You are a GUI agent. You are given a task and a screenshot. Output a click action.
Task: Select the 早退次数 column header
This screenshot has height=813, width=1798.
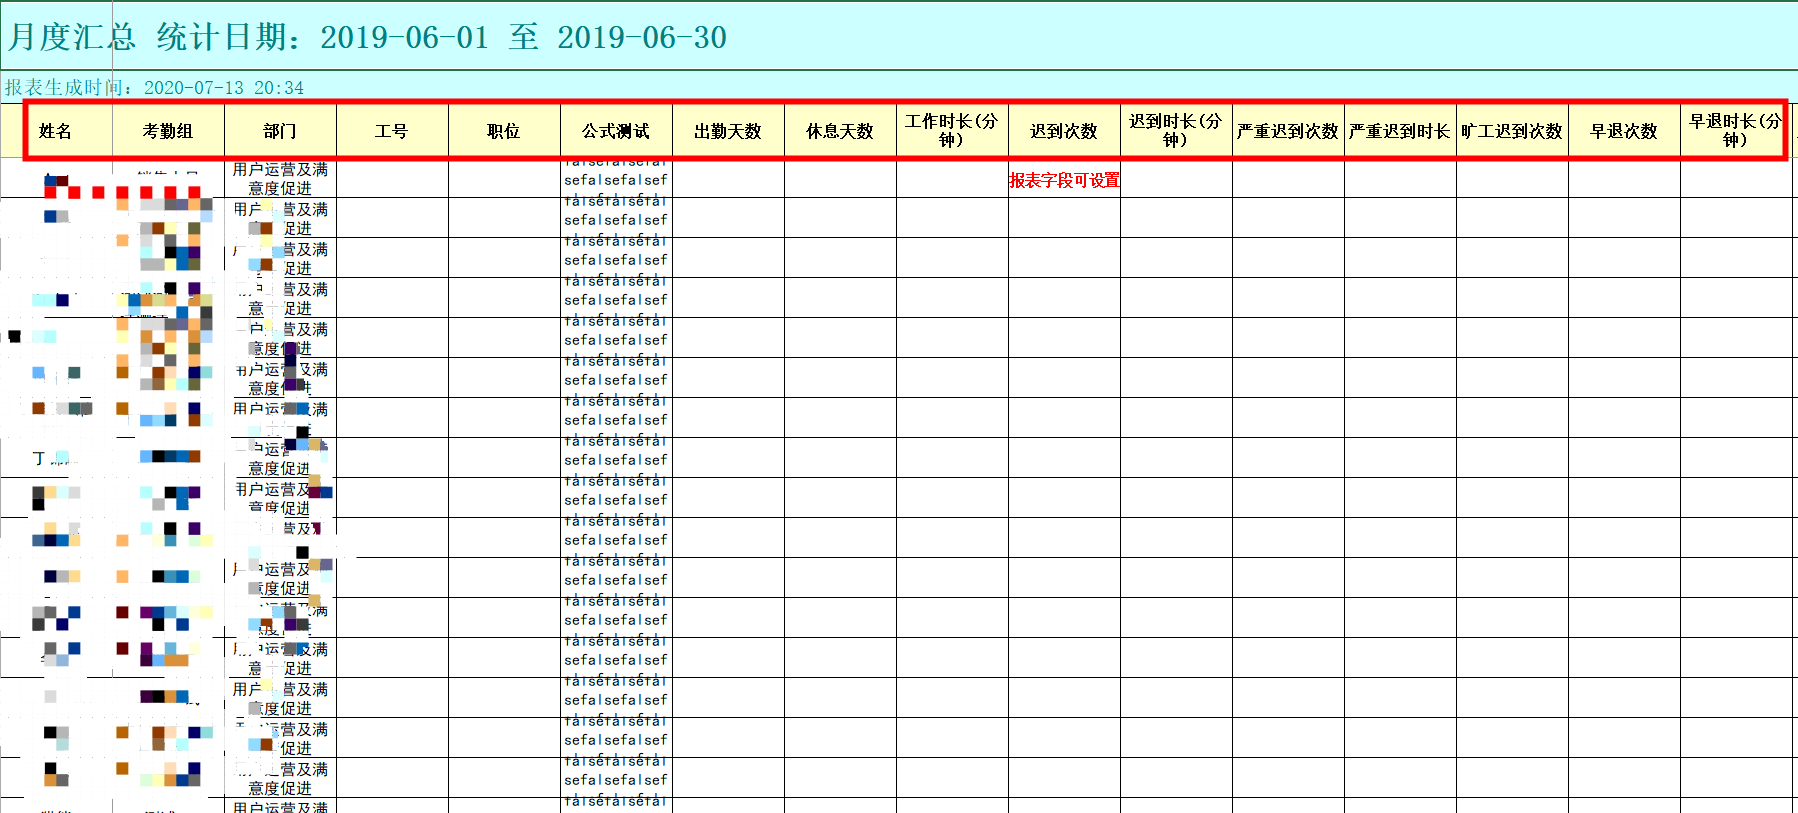click(x=1624, y=131)
